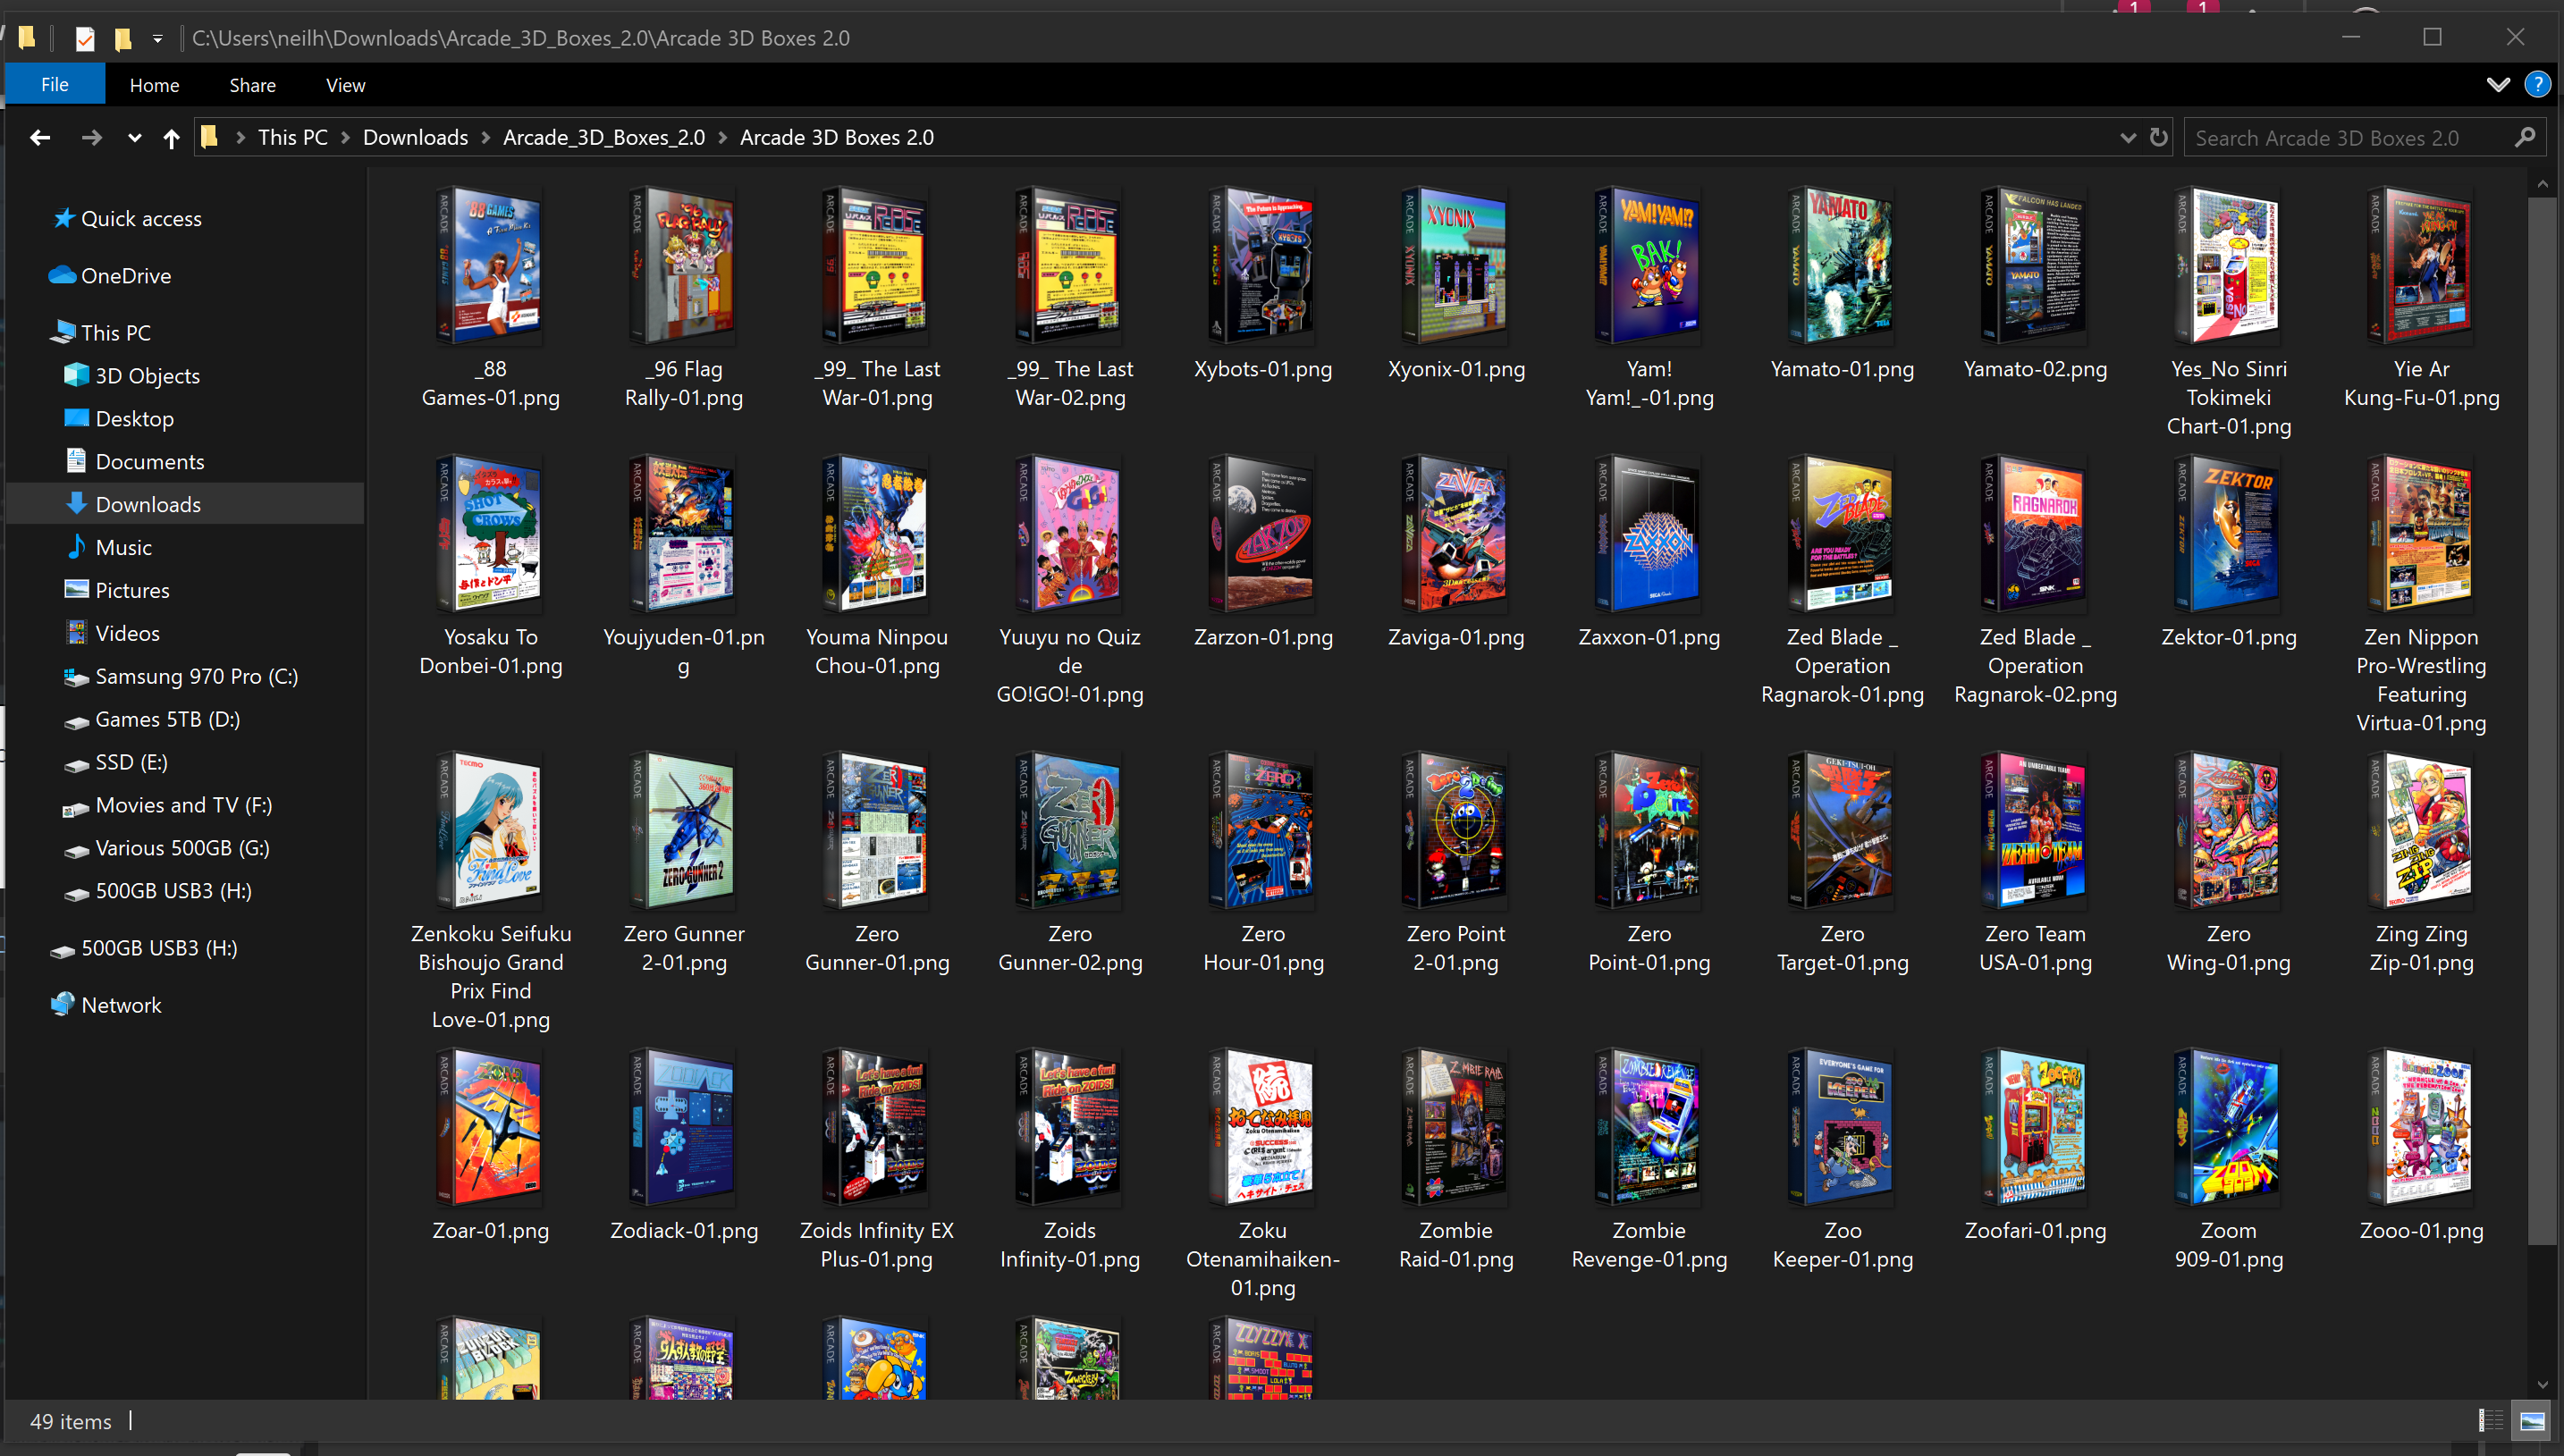
Task: Open the Share ribbon tab
Action: (252, 85)
